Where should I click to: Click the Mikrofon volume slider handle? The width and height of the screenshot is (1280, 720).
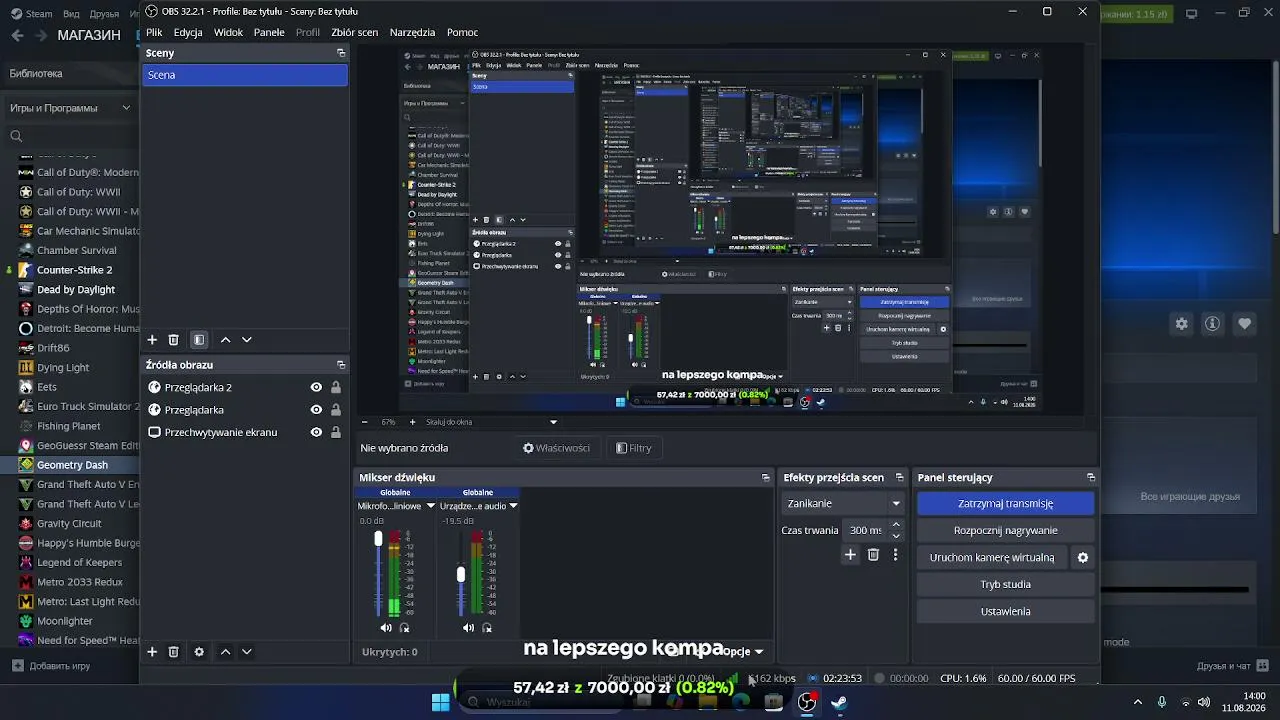tap(378, 539)
